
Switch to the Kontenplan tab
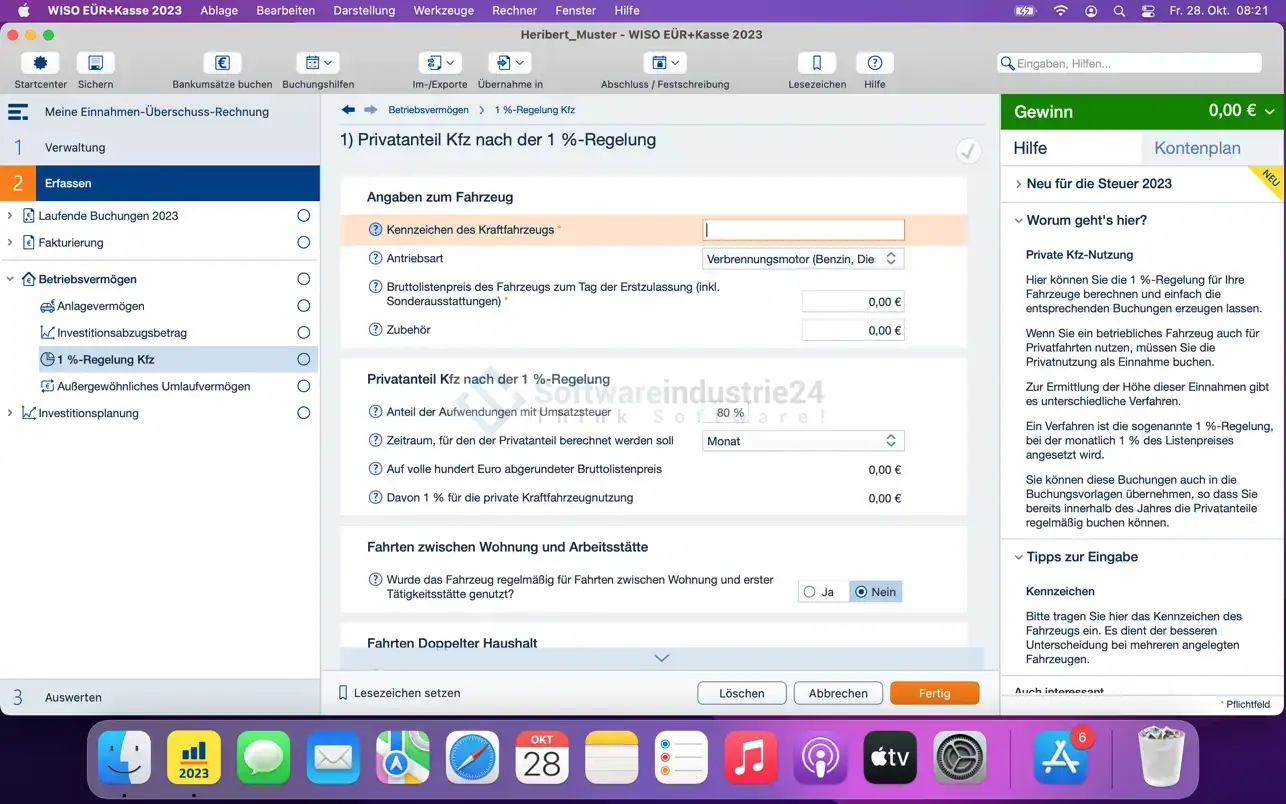point(1197,148)
